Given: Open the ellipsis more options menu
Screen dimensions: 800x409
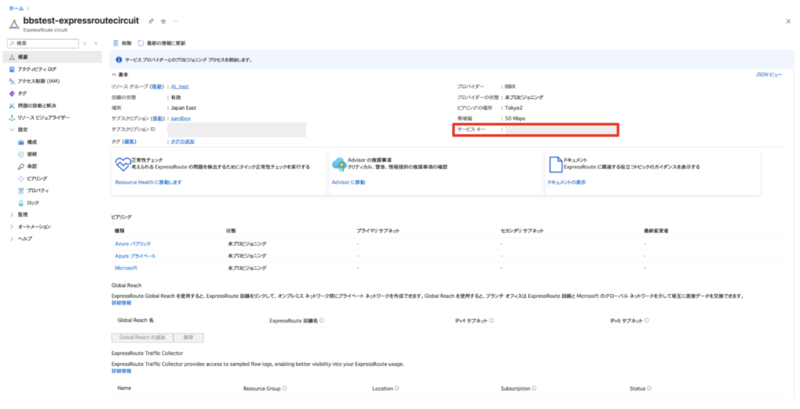Looking at the screenshot, I should [176, 21].
